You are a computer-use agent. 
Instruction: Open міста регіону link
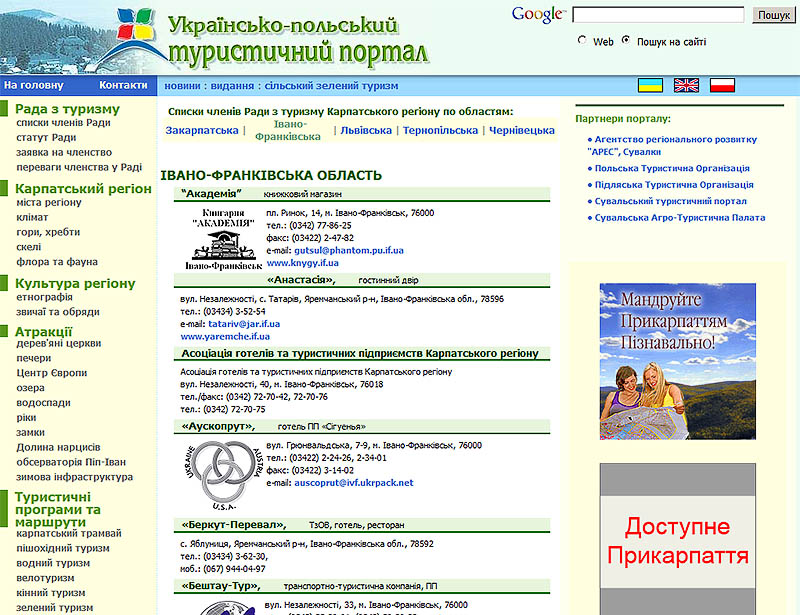(48, 202)
